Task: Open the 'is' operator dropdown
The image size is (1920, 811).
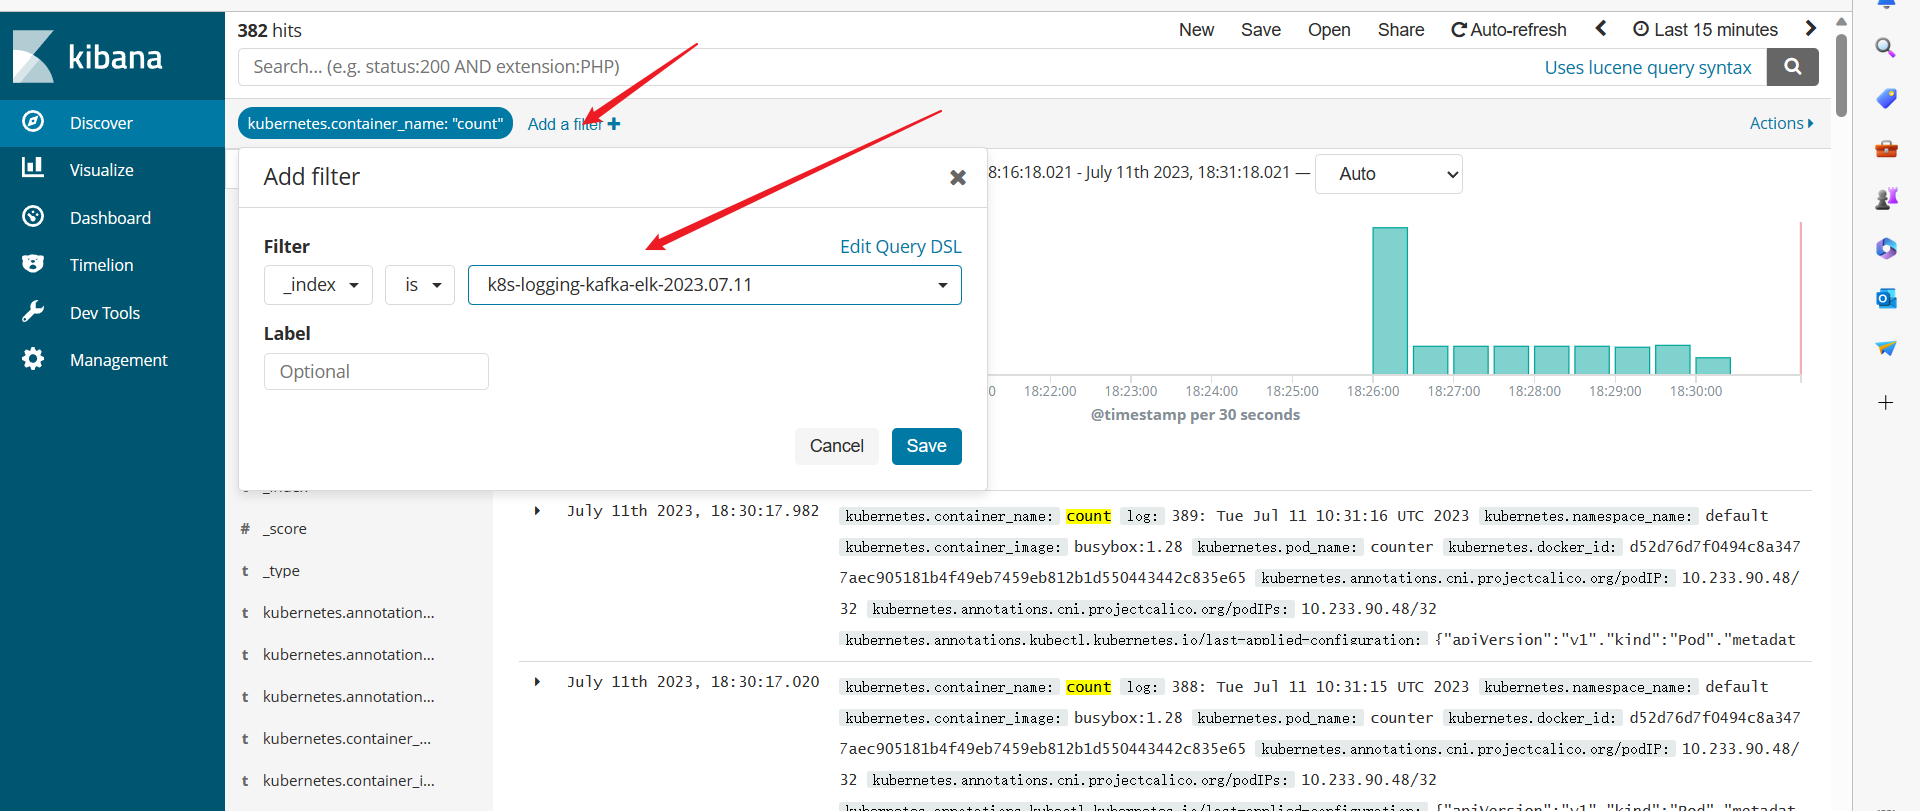Action: click(420, 285)
